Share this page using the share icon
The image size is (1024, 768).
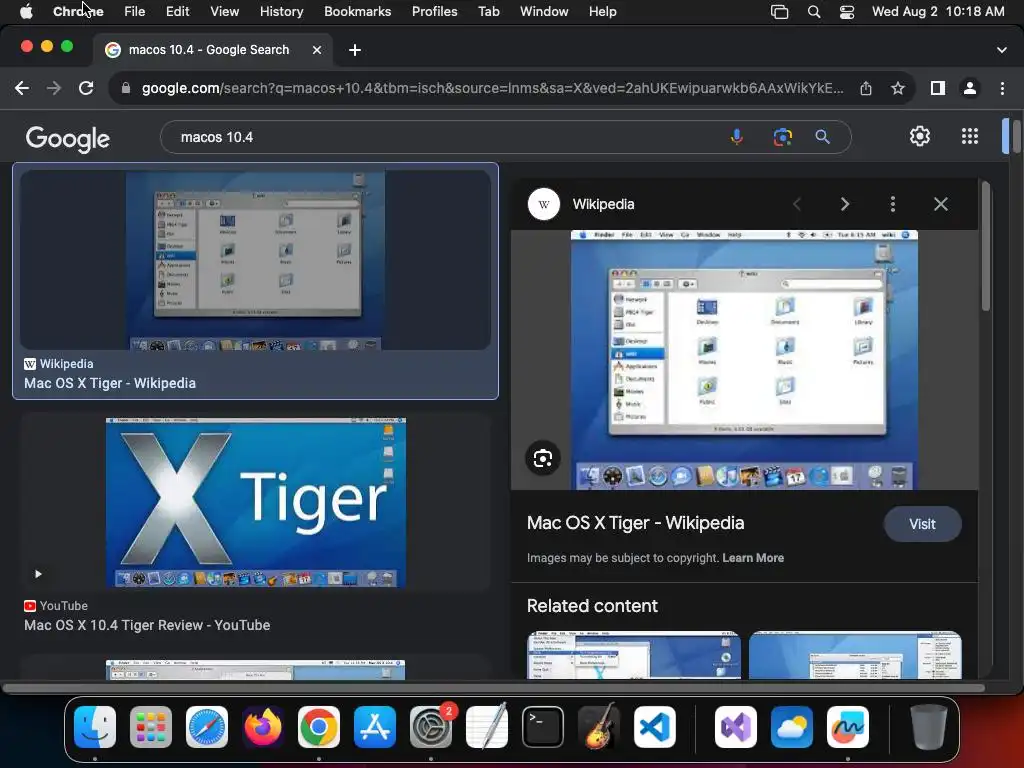click(x=866, y=88)
